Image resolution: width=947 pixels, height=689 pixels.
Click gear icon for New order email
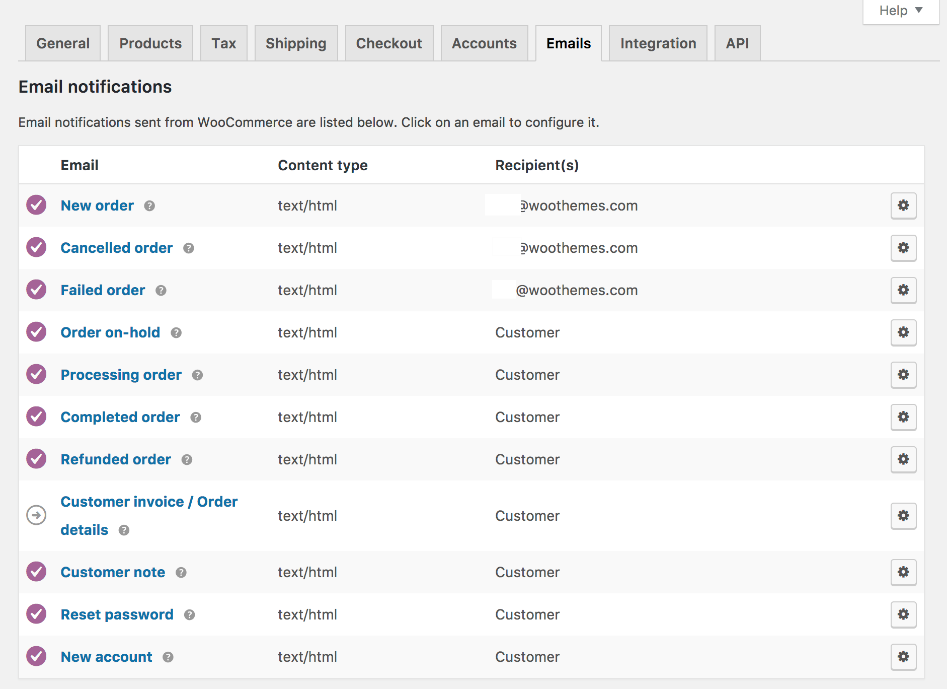coord(903,205)
